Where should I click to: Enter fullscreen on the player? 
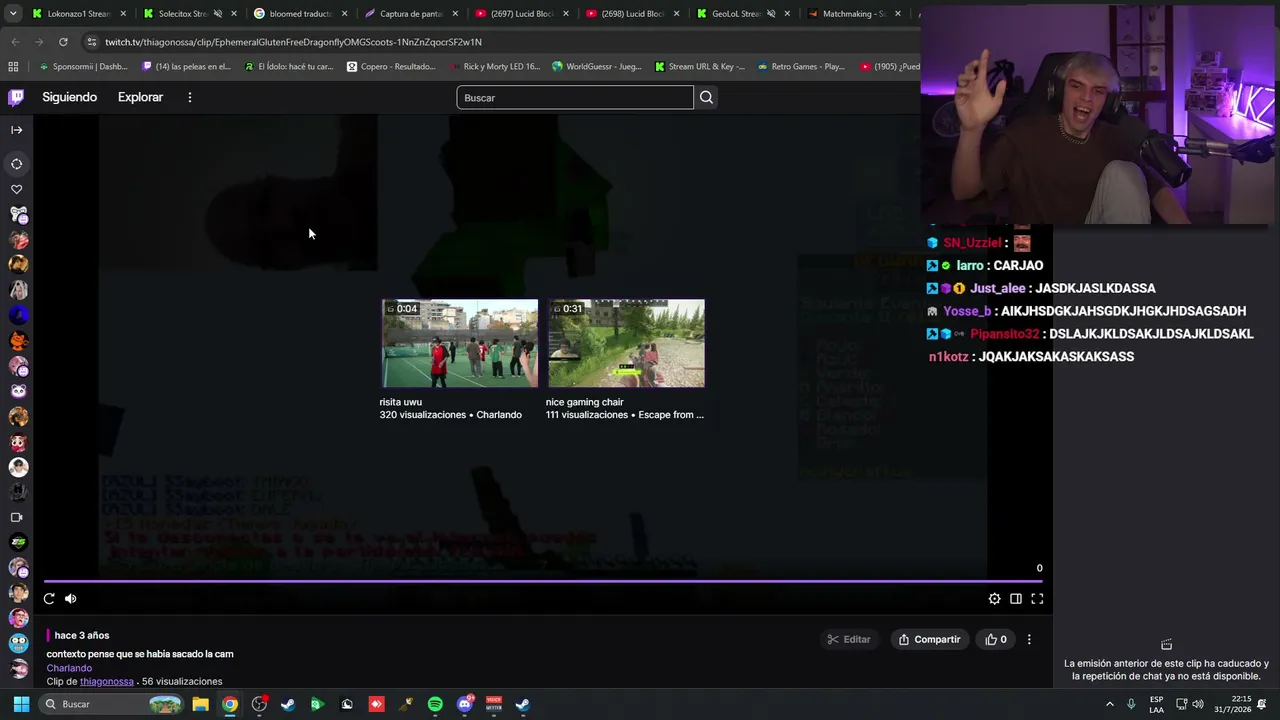click(x=1037, y=598)
